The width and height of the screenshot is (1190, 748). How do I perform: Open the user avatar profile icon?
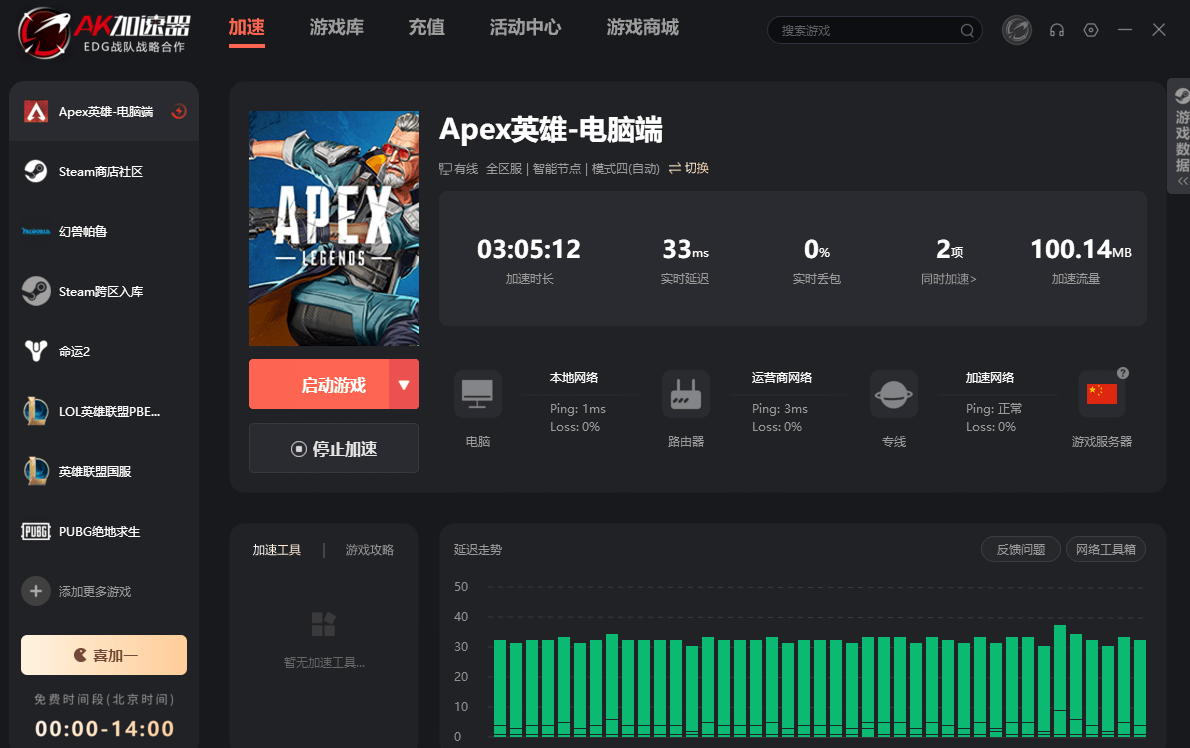tap(1017, 30)
